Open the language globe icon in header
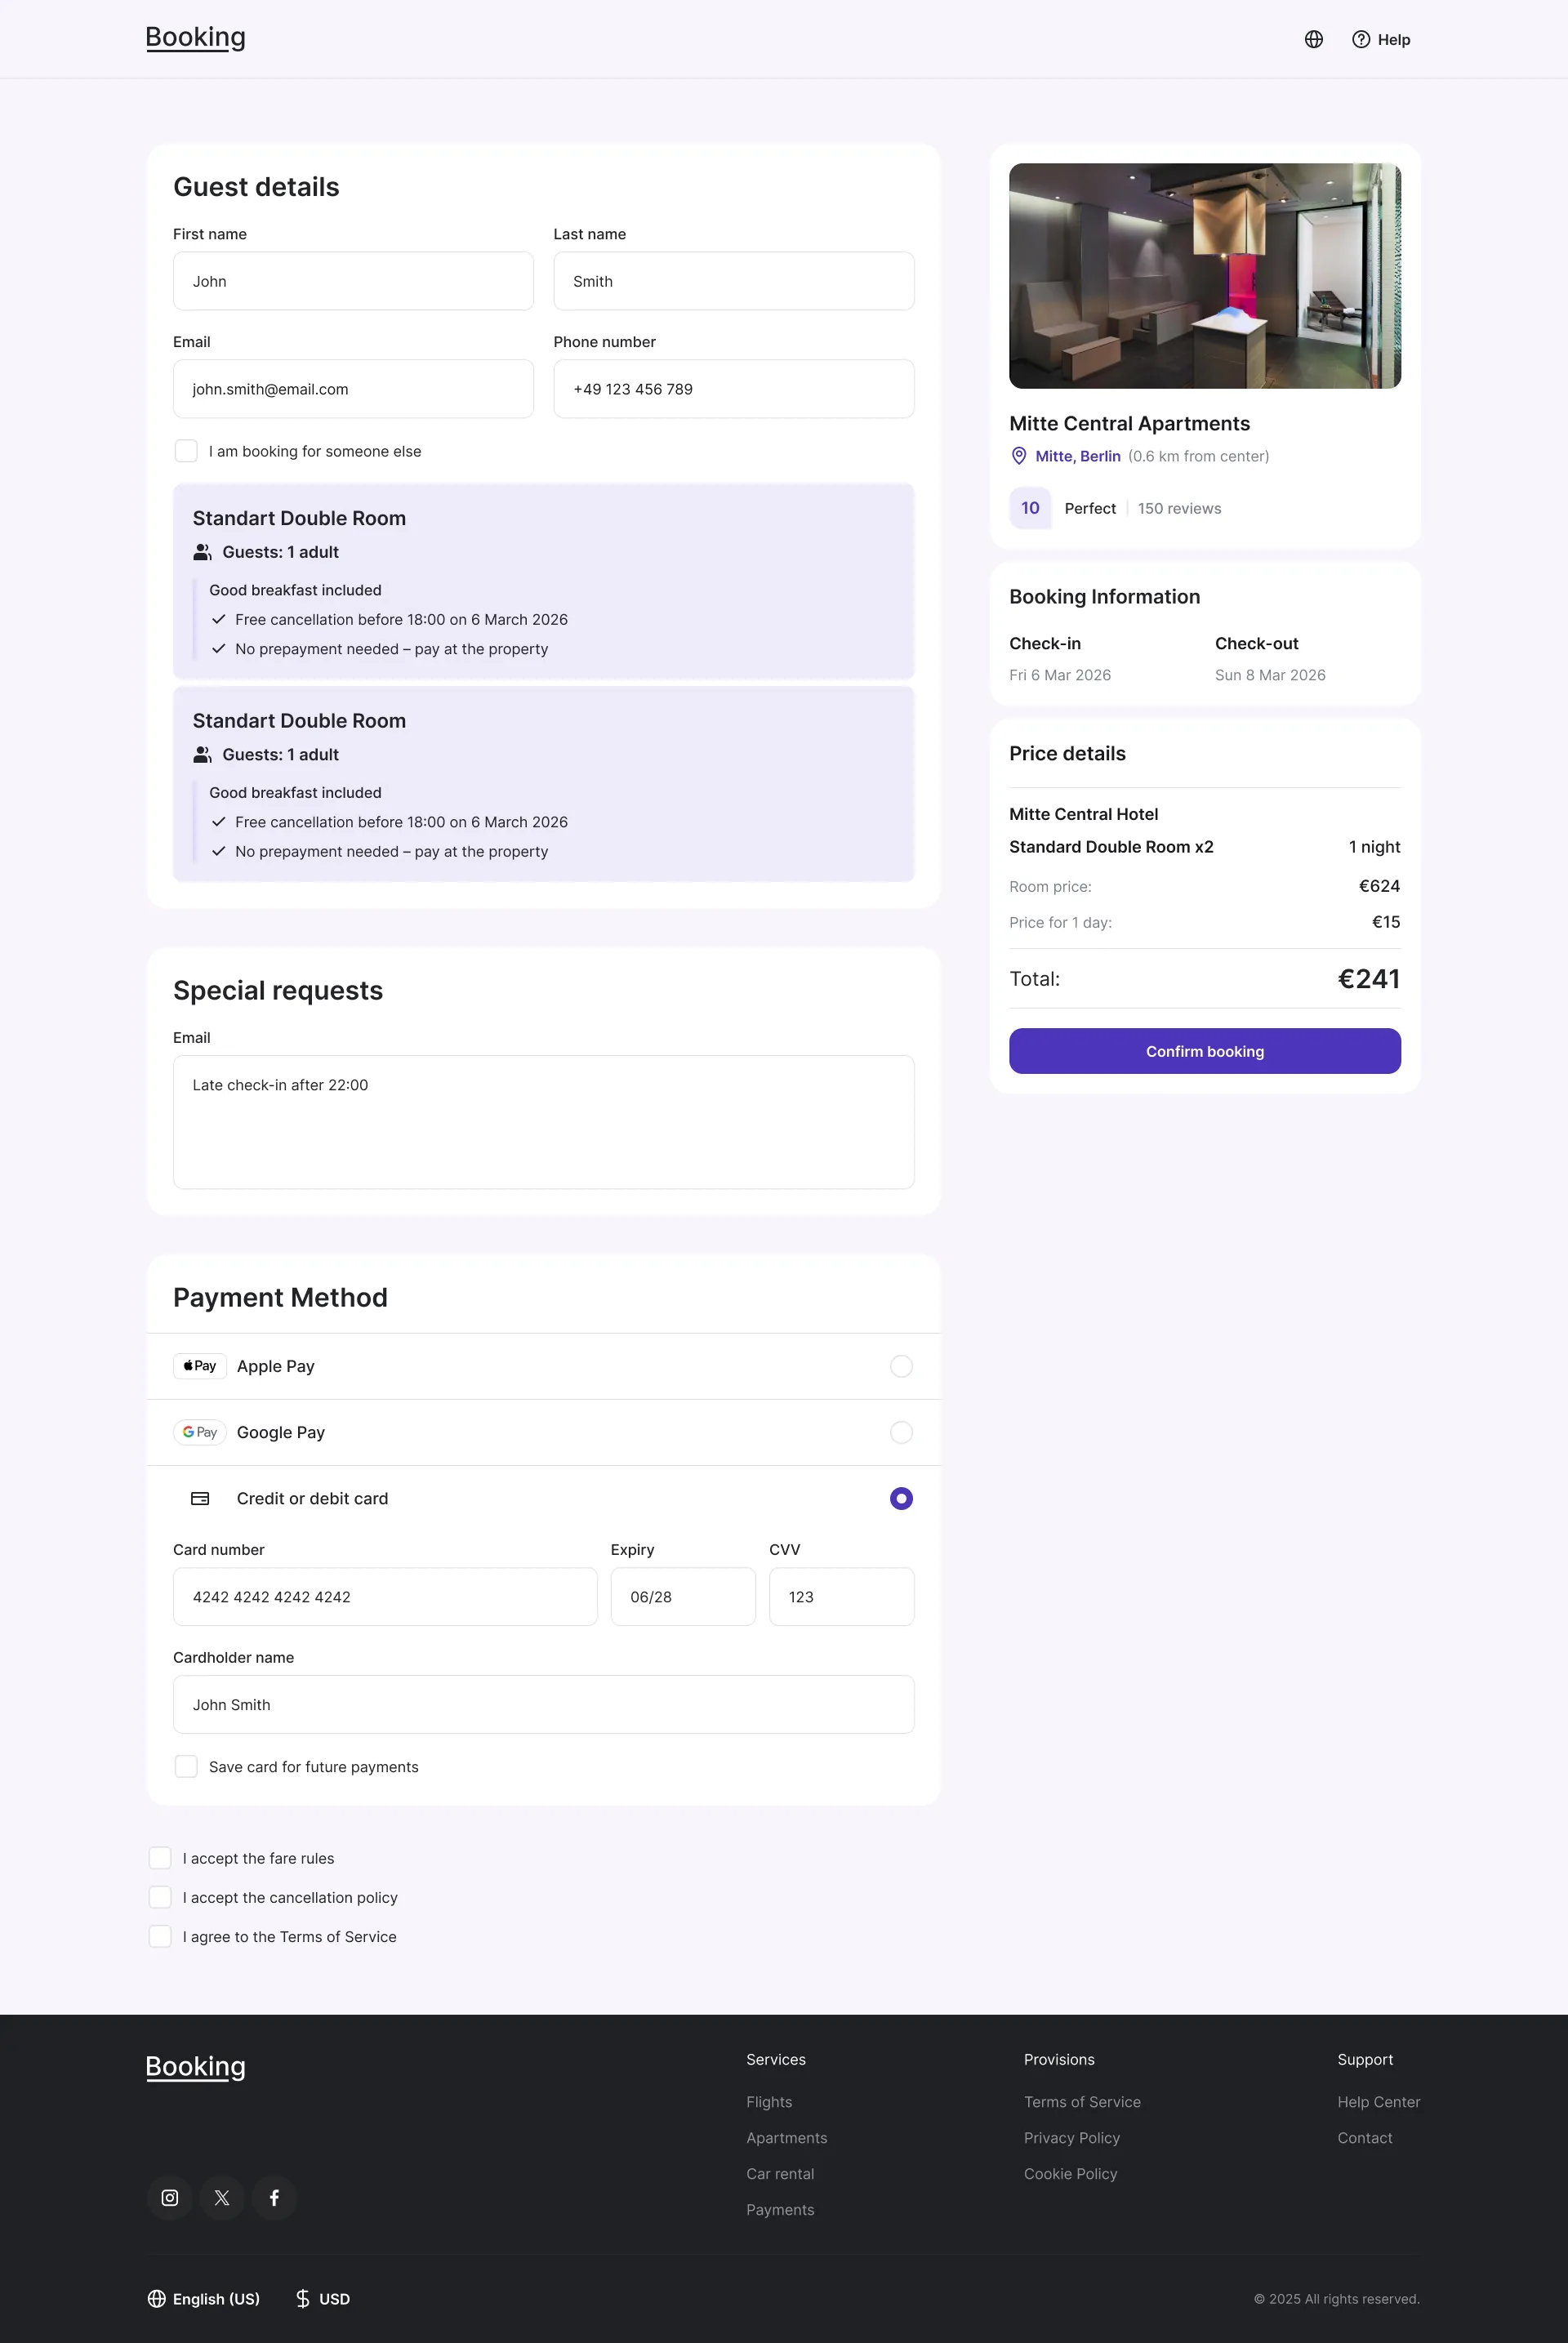The height and width of the screenshot is (2343, 1568). pyautogui.click(x=1314, y=39)
